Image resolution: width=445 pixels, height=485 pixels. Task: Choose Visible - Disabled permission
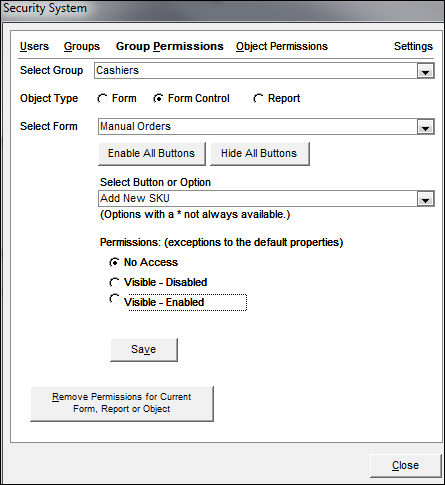pyautogui.click(x=114, y=283)
